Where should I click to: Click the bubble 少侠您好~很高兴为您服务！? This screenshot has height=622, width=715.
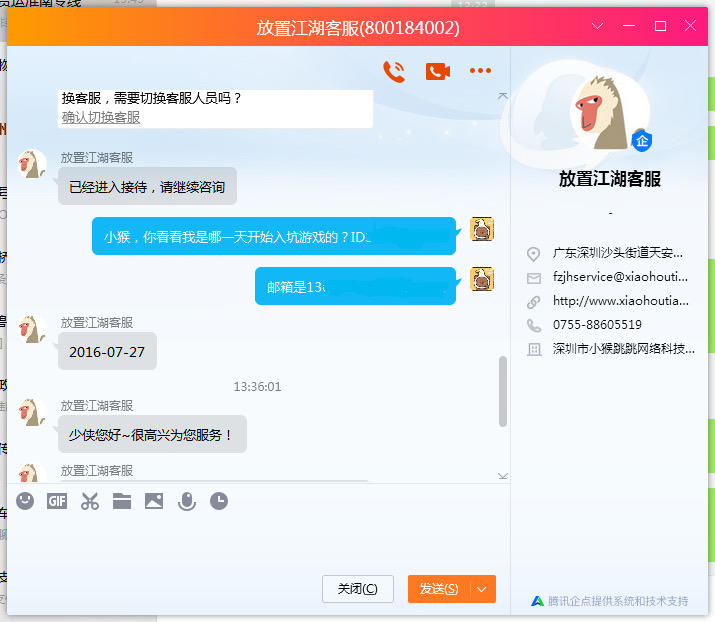click(152, 434)
